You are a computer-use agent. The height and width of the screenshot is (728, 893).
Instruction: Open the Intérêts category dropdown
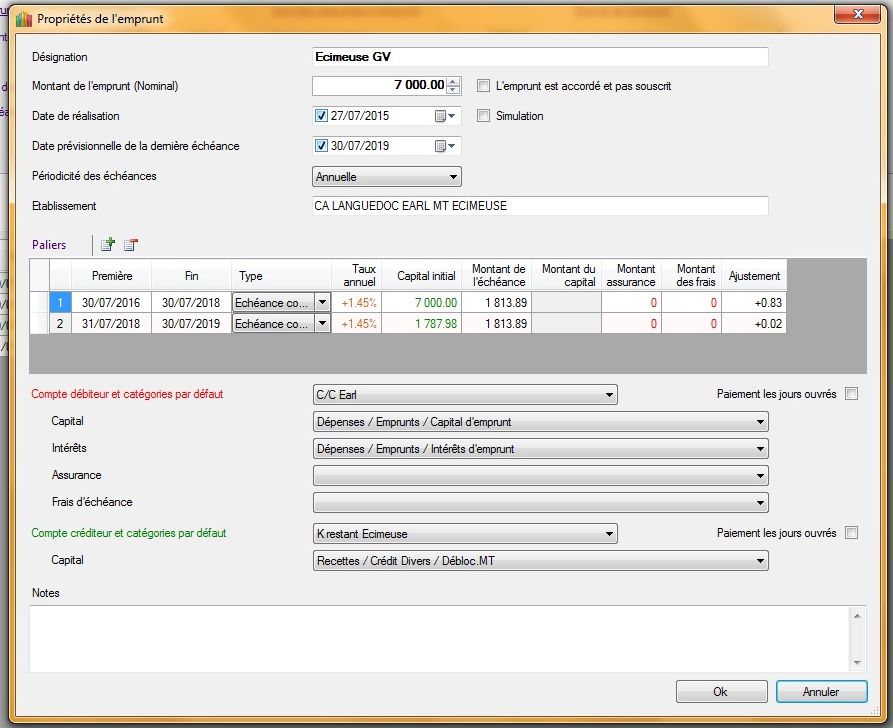coord(760,449)
